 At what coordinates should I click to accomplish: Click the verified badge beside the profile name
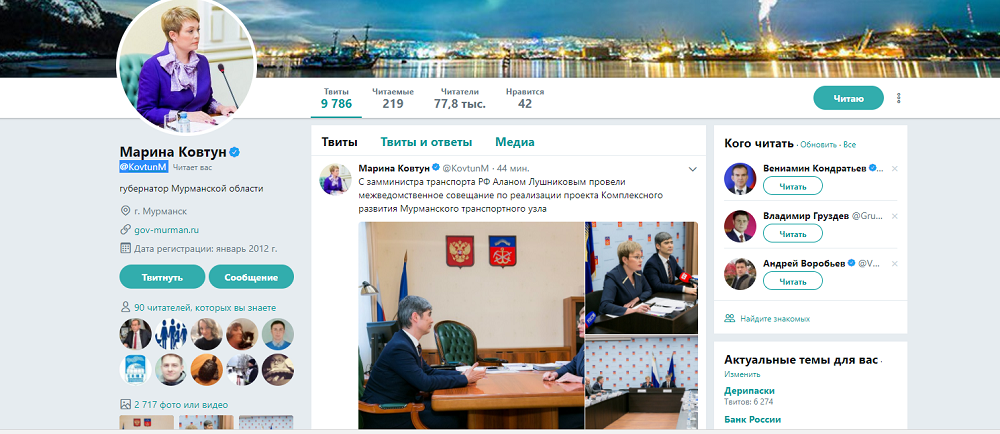(235, 152)
